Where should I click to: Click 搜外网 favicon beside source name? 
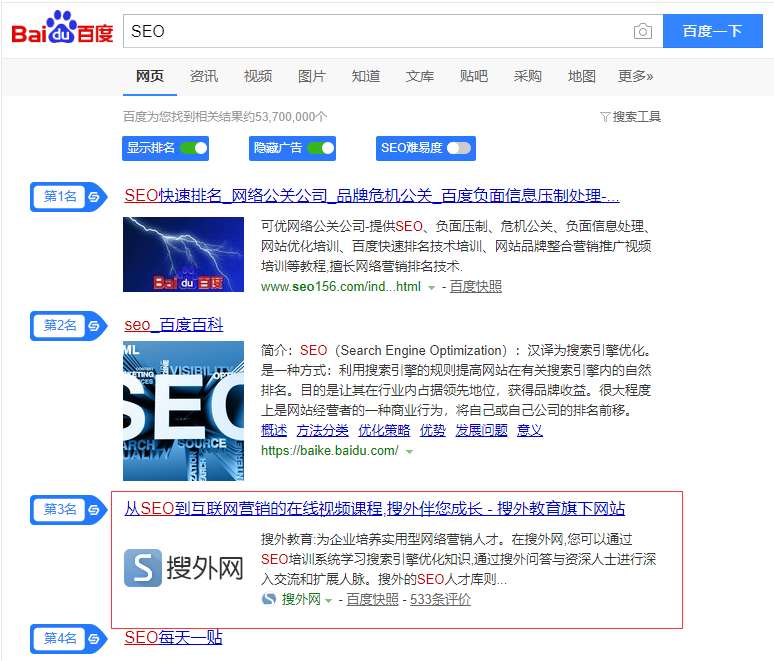tap(269, 599)
